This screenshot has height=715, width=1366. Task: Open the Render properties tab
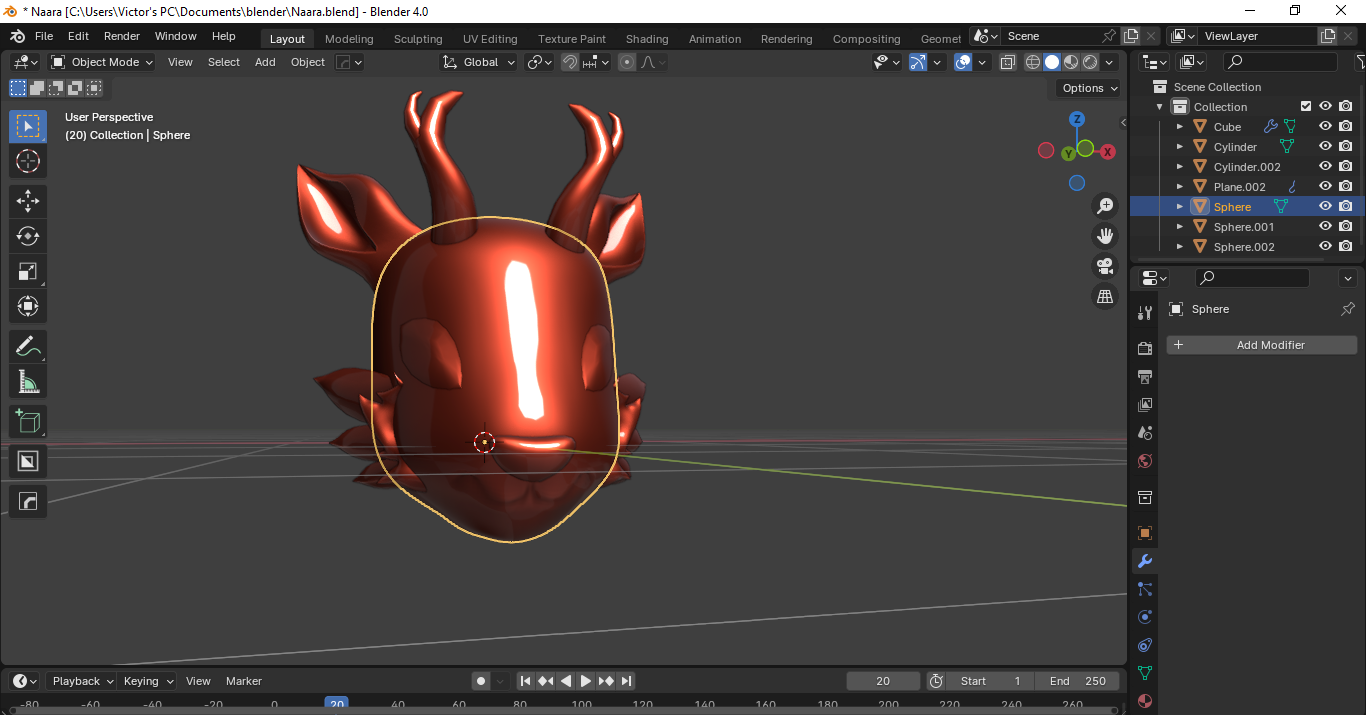pyautogui.click(x=1145, y=348)
